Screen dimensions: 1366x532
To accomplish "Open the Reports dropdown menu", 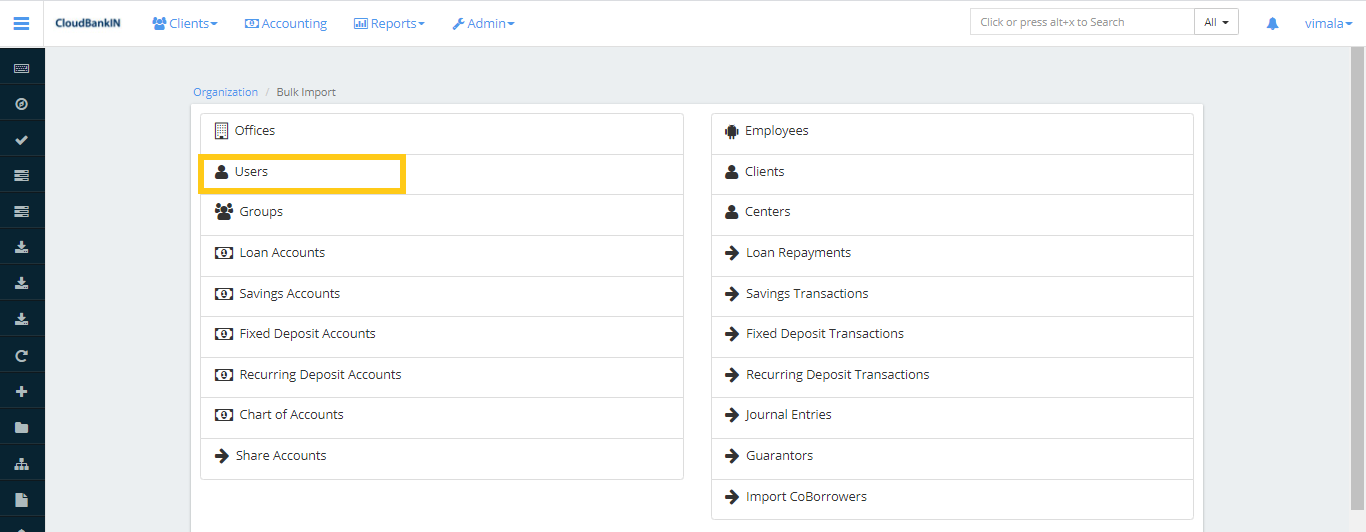I will (389, 23).
